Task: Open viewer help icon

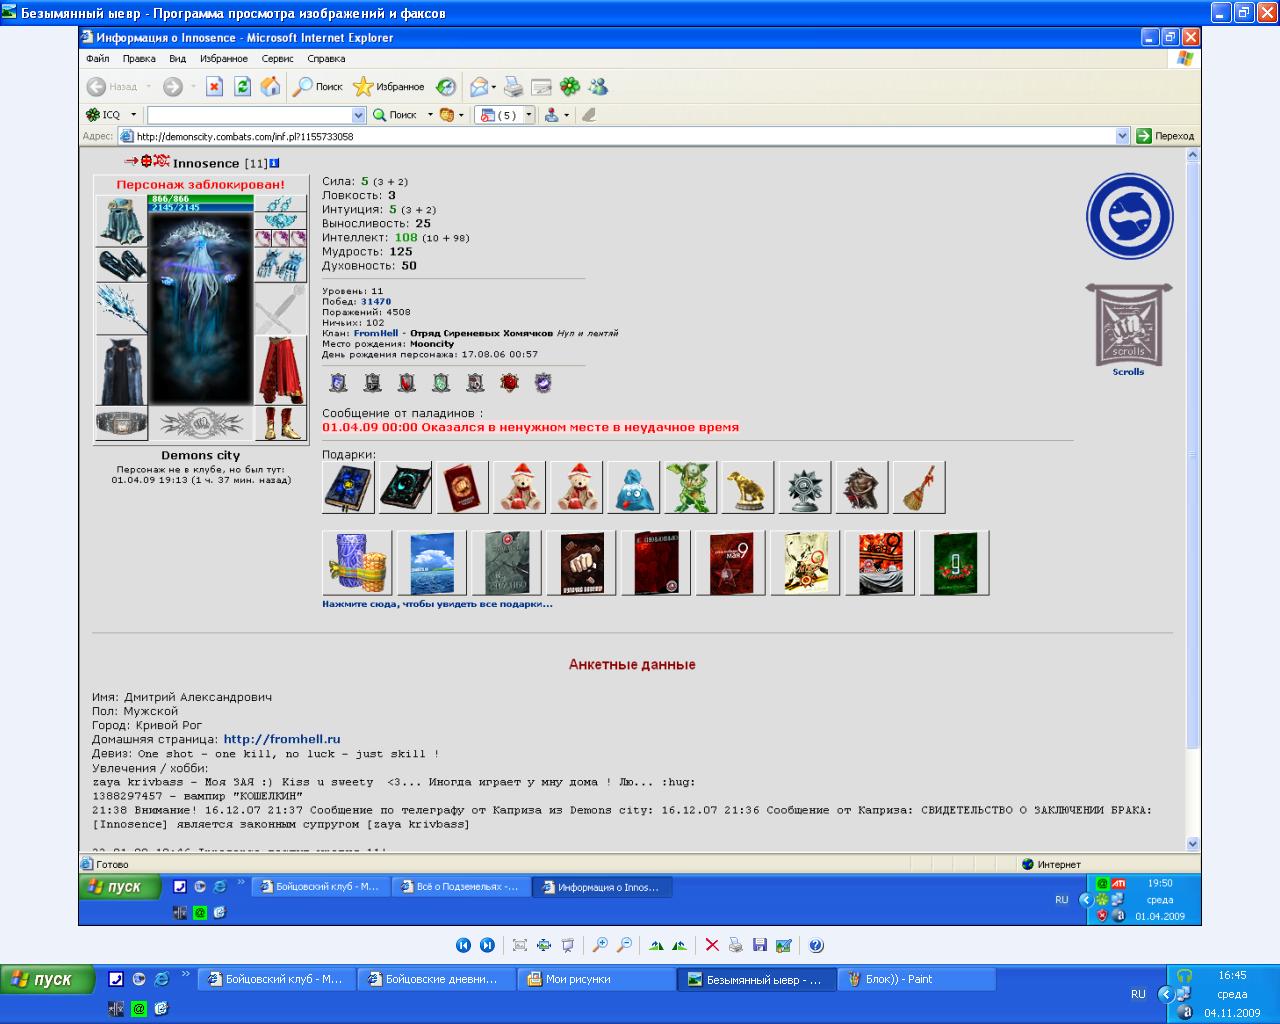Action: click(x=816, y=945)
